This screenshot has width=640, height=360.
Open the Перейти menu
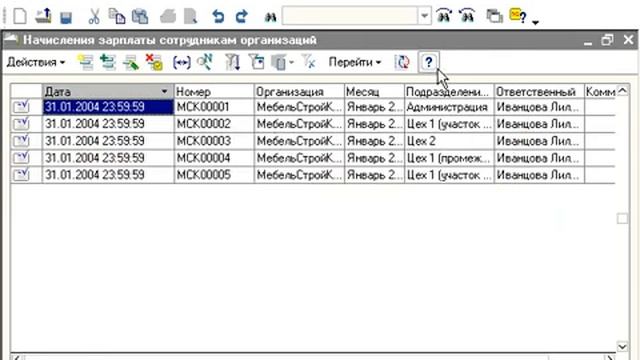click(355, 62)
